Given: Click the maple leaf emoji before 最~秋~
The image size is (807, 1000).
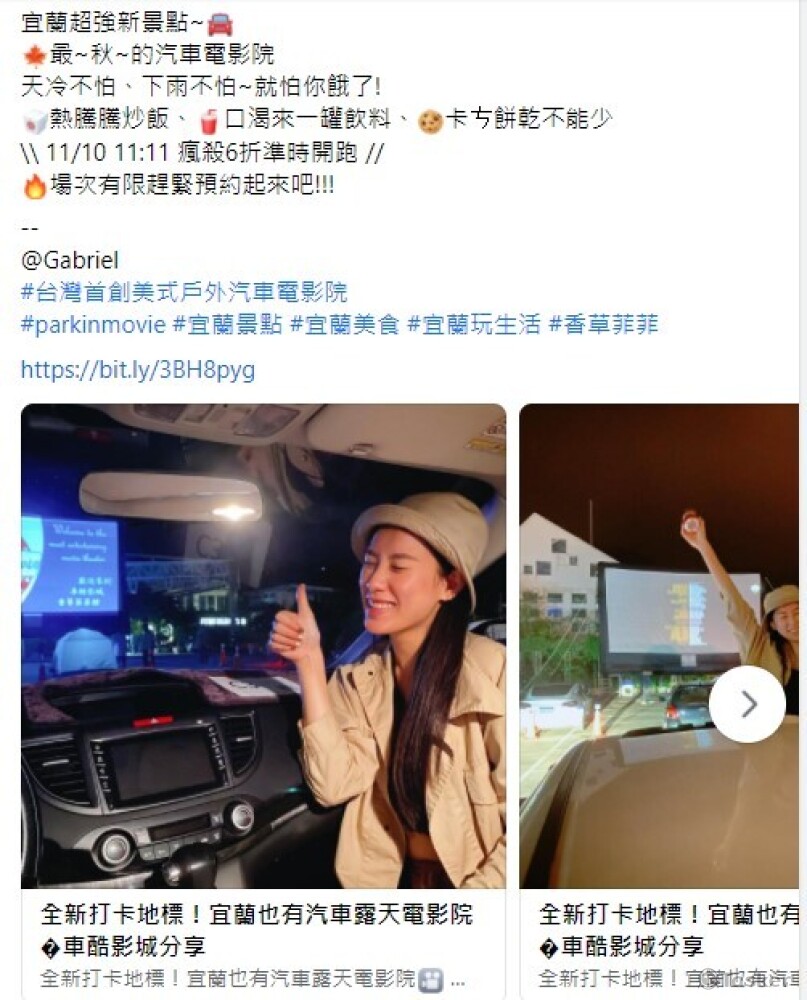Looking at the screenshot, I should tap(34, 55).
